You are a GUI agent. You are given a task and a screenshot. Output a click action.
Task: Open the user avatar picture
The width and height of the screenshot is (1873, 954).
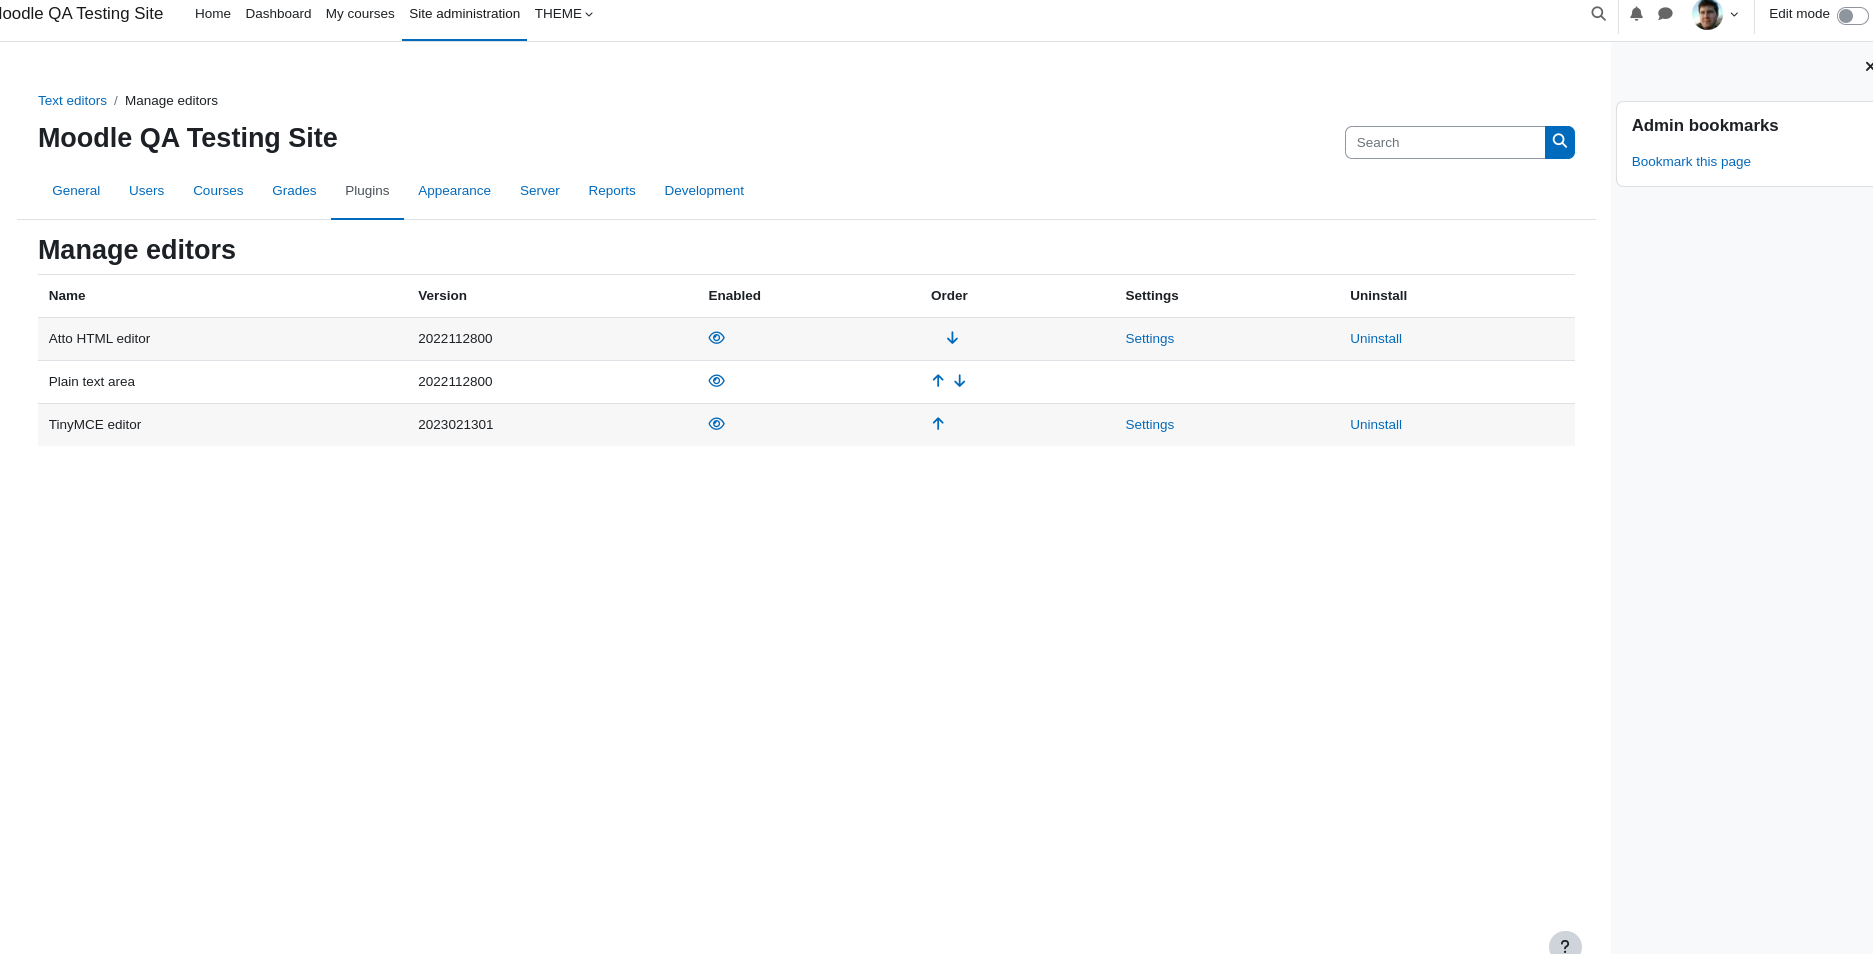coord(1707,14)
